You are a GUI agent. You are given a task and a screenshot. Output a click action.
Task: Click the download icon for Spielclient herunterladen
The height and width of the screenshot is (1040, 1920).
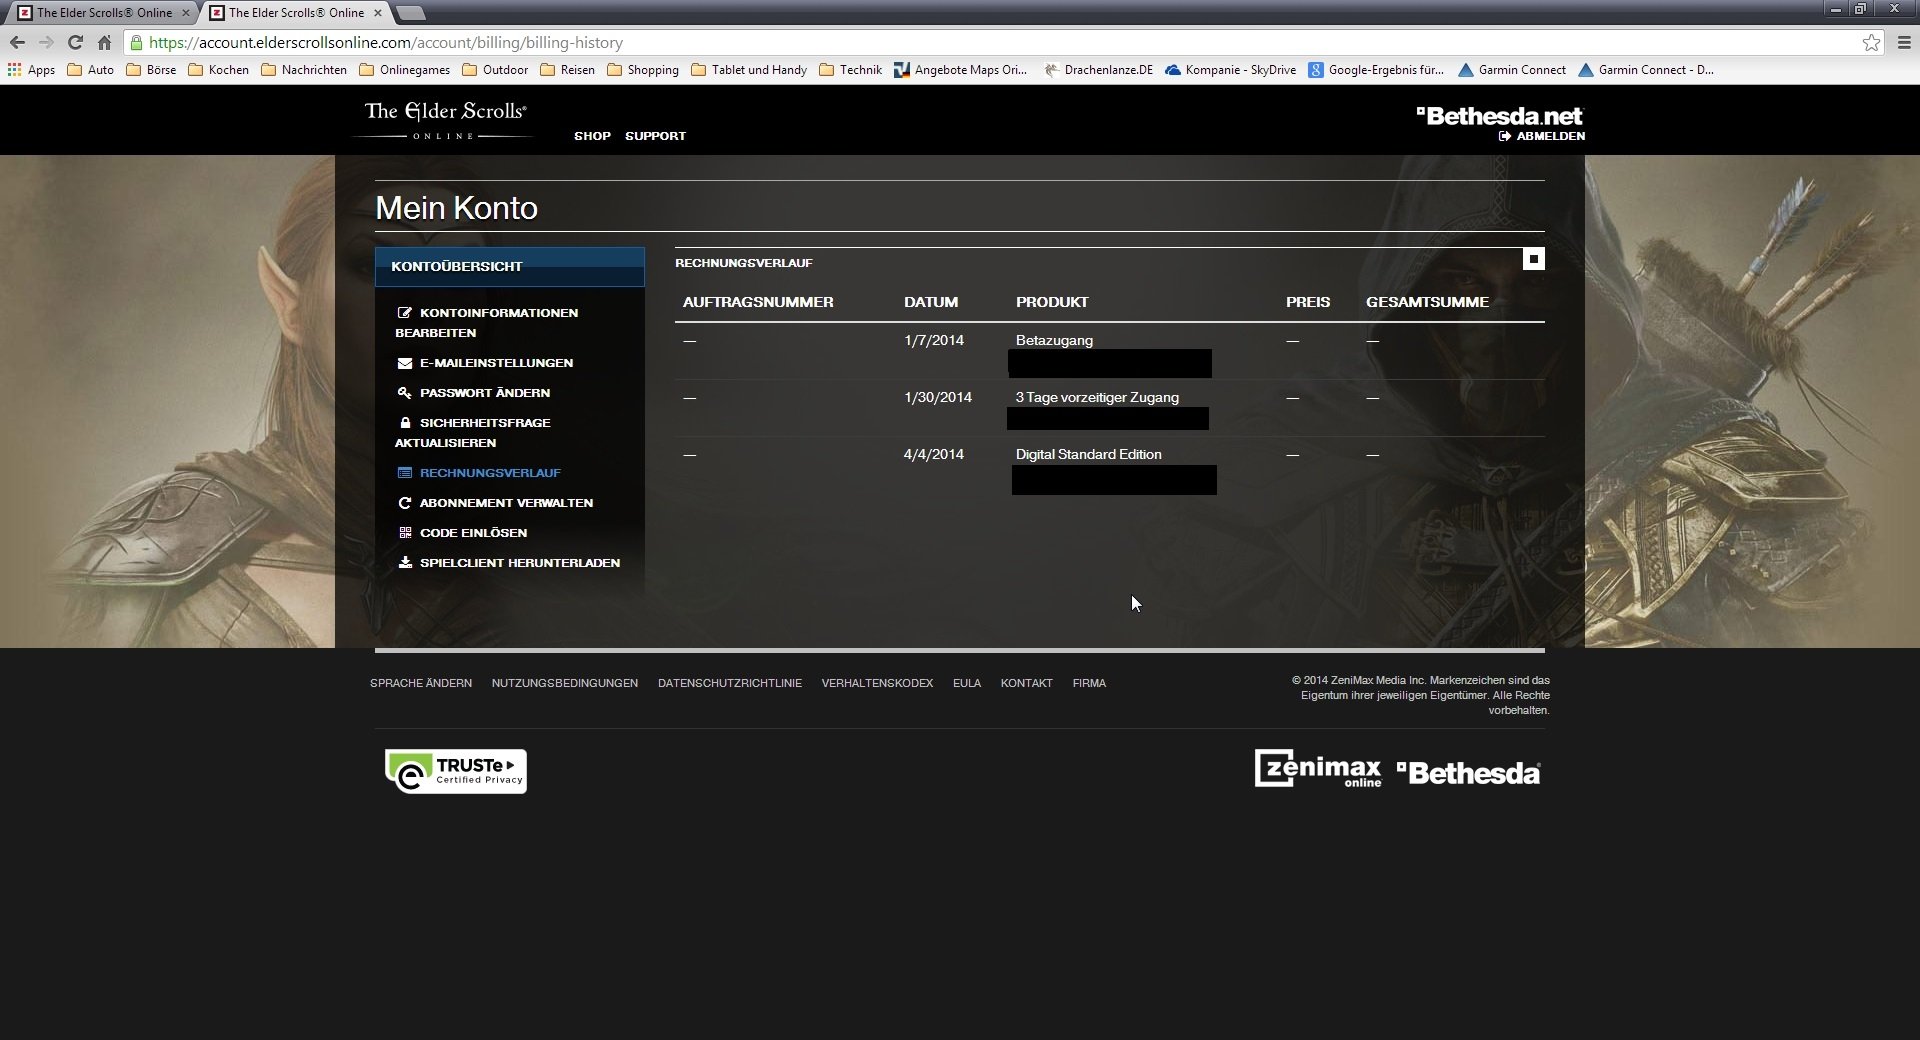coord(405,563)
